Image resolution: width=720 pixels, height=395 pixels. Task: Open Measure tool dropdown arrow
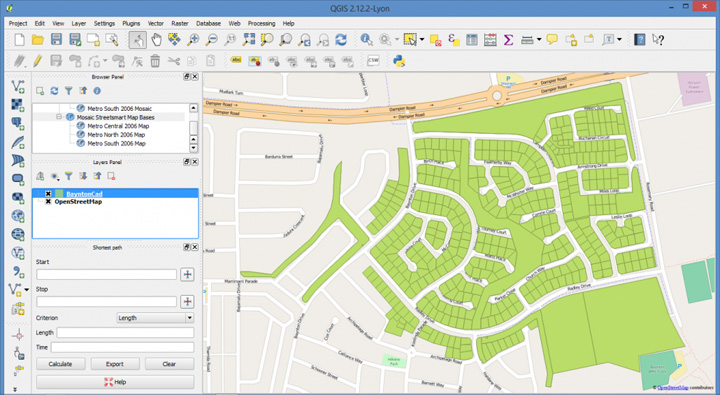pos(539,40)
